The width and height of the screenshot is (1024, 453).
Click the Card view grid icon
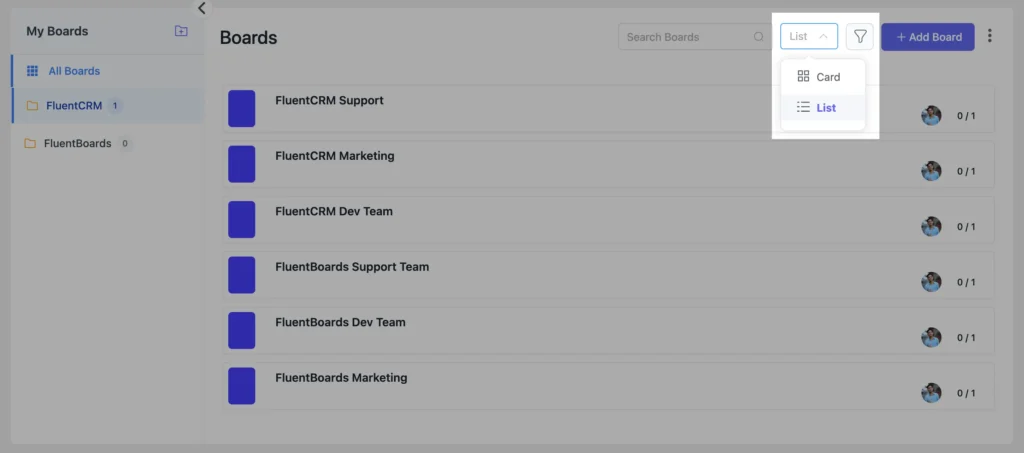pyautogui.click(x=803, y=76)
